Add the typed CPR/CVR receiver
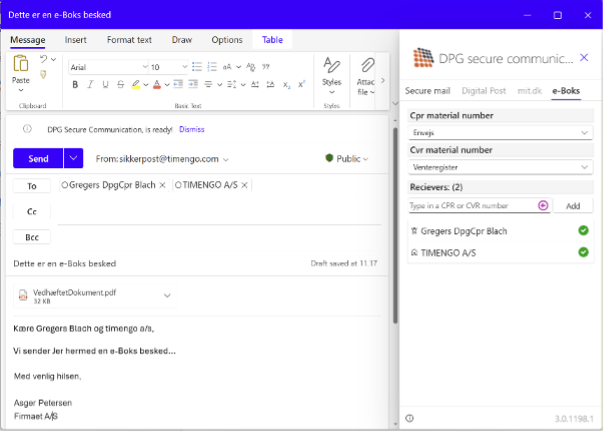The width and height of the screenshot is (604, 432). tap(573, 206)
